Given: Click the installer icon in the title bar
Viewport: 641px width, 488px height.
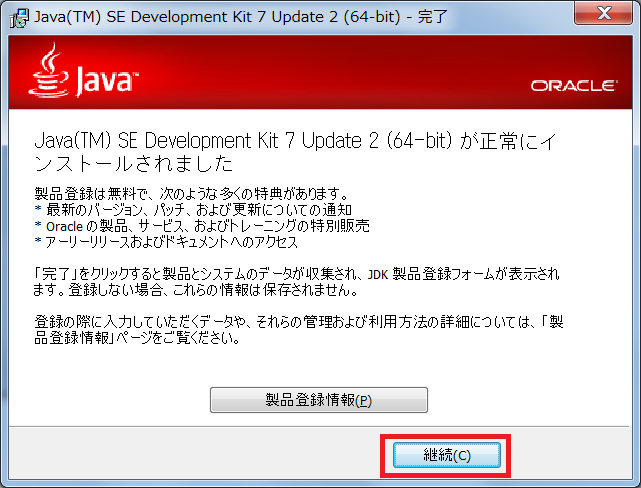Looking at the screenshot, I should 19,18.
